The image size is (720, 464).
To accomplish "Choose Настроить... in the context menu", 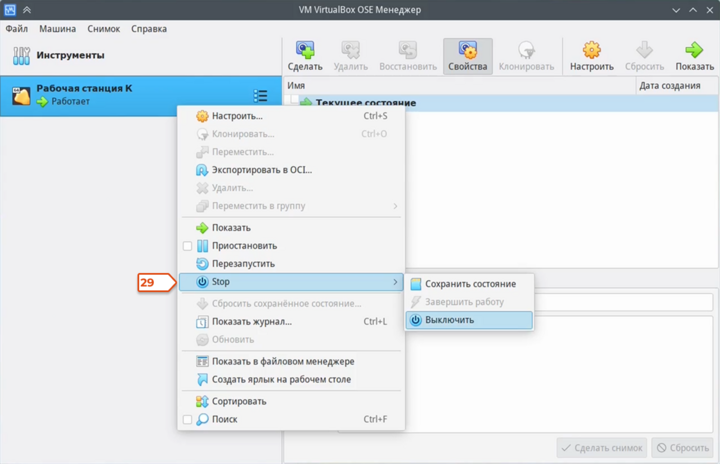I will point(292,116).
